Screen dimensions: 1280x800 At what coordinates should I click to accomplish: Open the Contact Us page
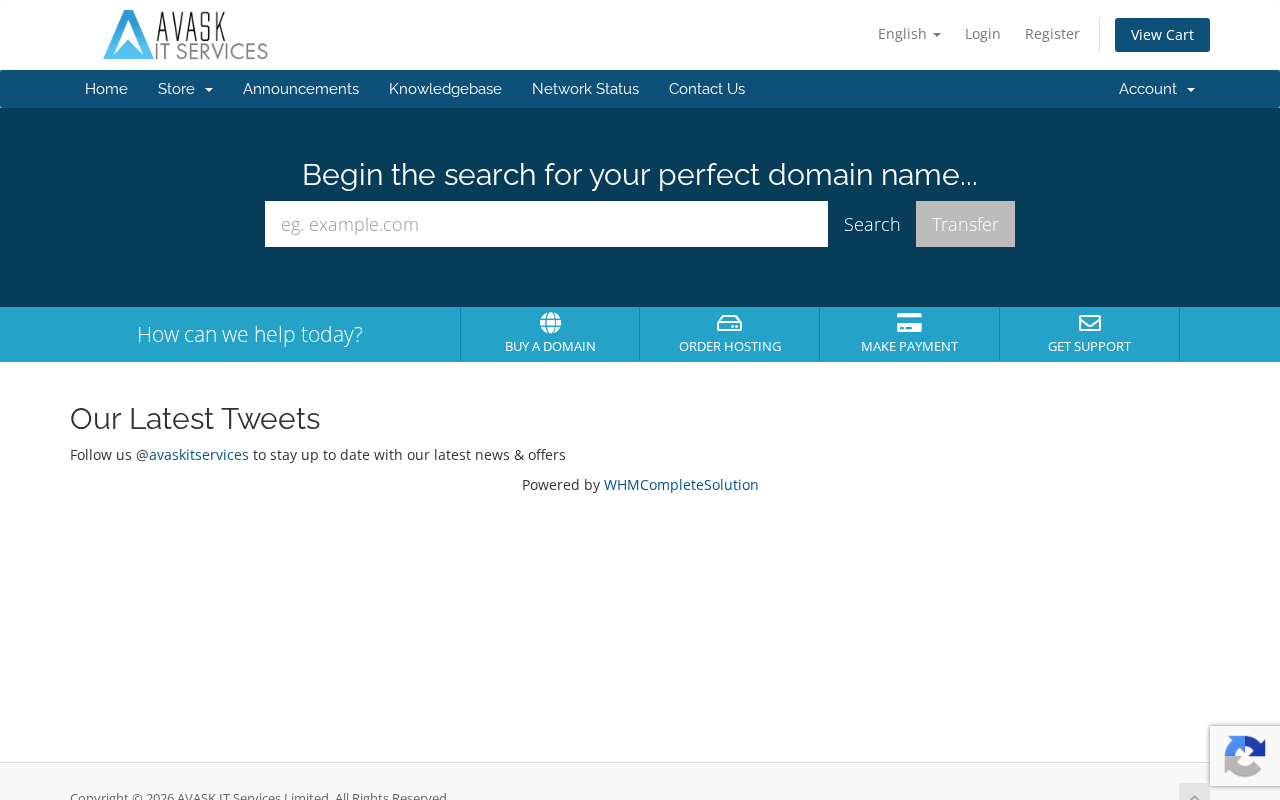point(707,89)
